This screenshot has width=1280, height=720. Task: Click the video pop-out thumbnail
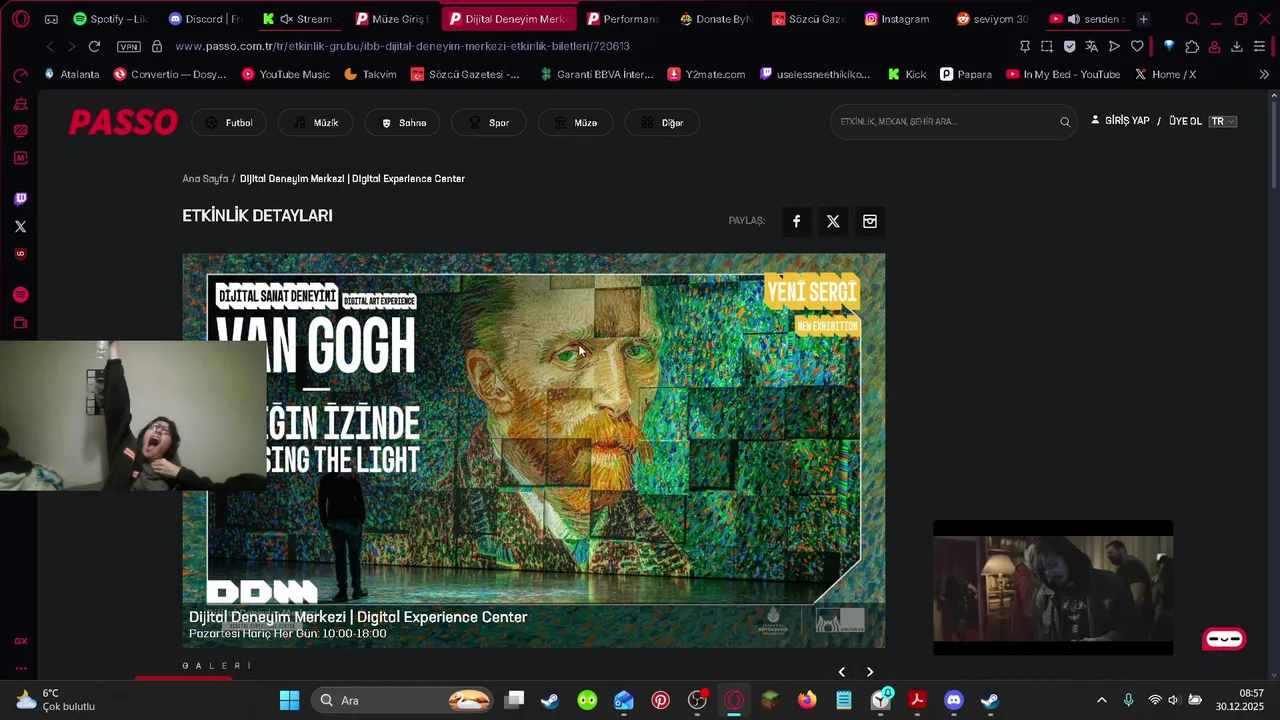point(1053,588)
